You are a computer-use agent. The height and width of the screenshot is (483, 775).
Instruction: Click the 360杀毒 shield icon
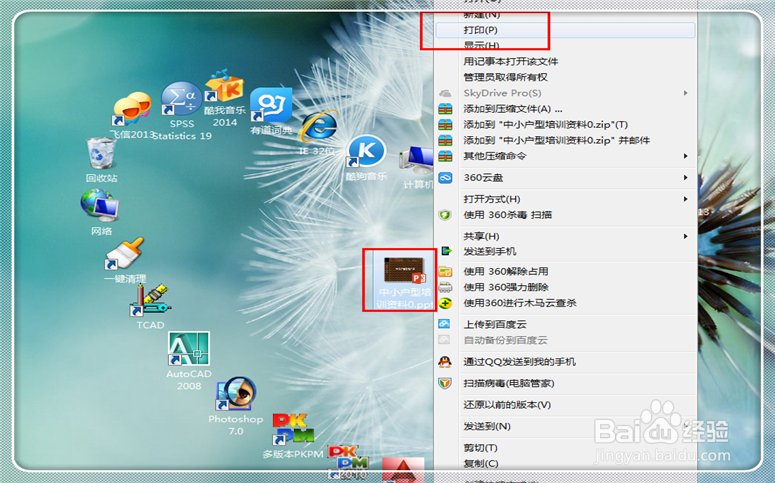445,215
